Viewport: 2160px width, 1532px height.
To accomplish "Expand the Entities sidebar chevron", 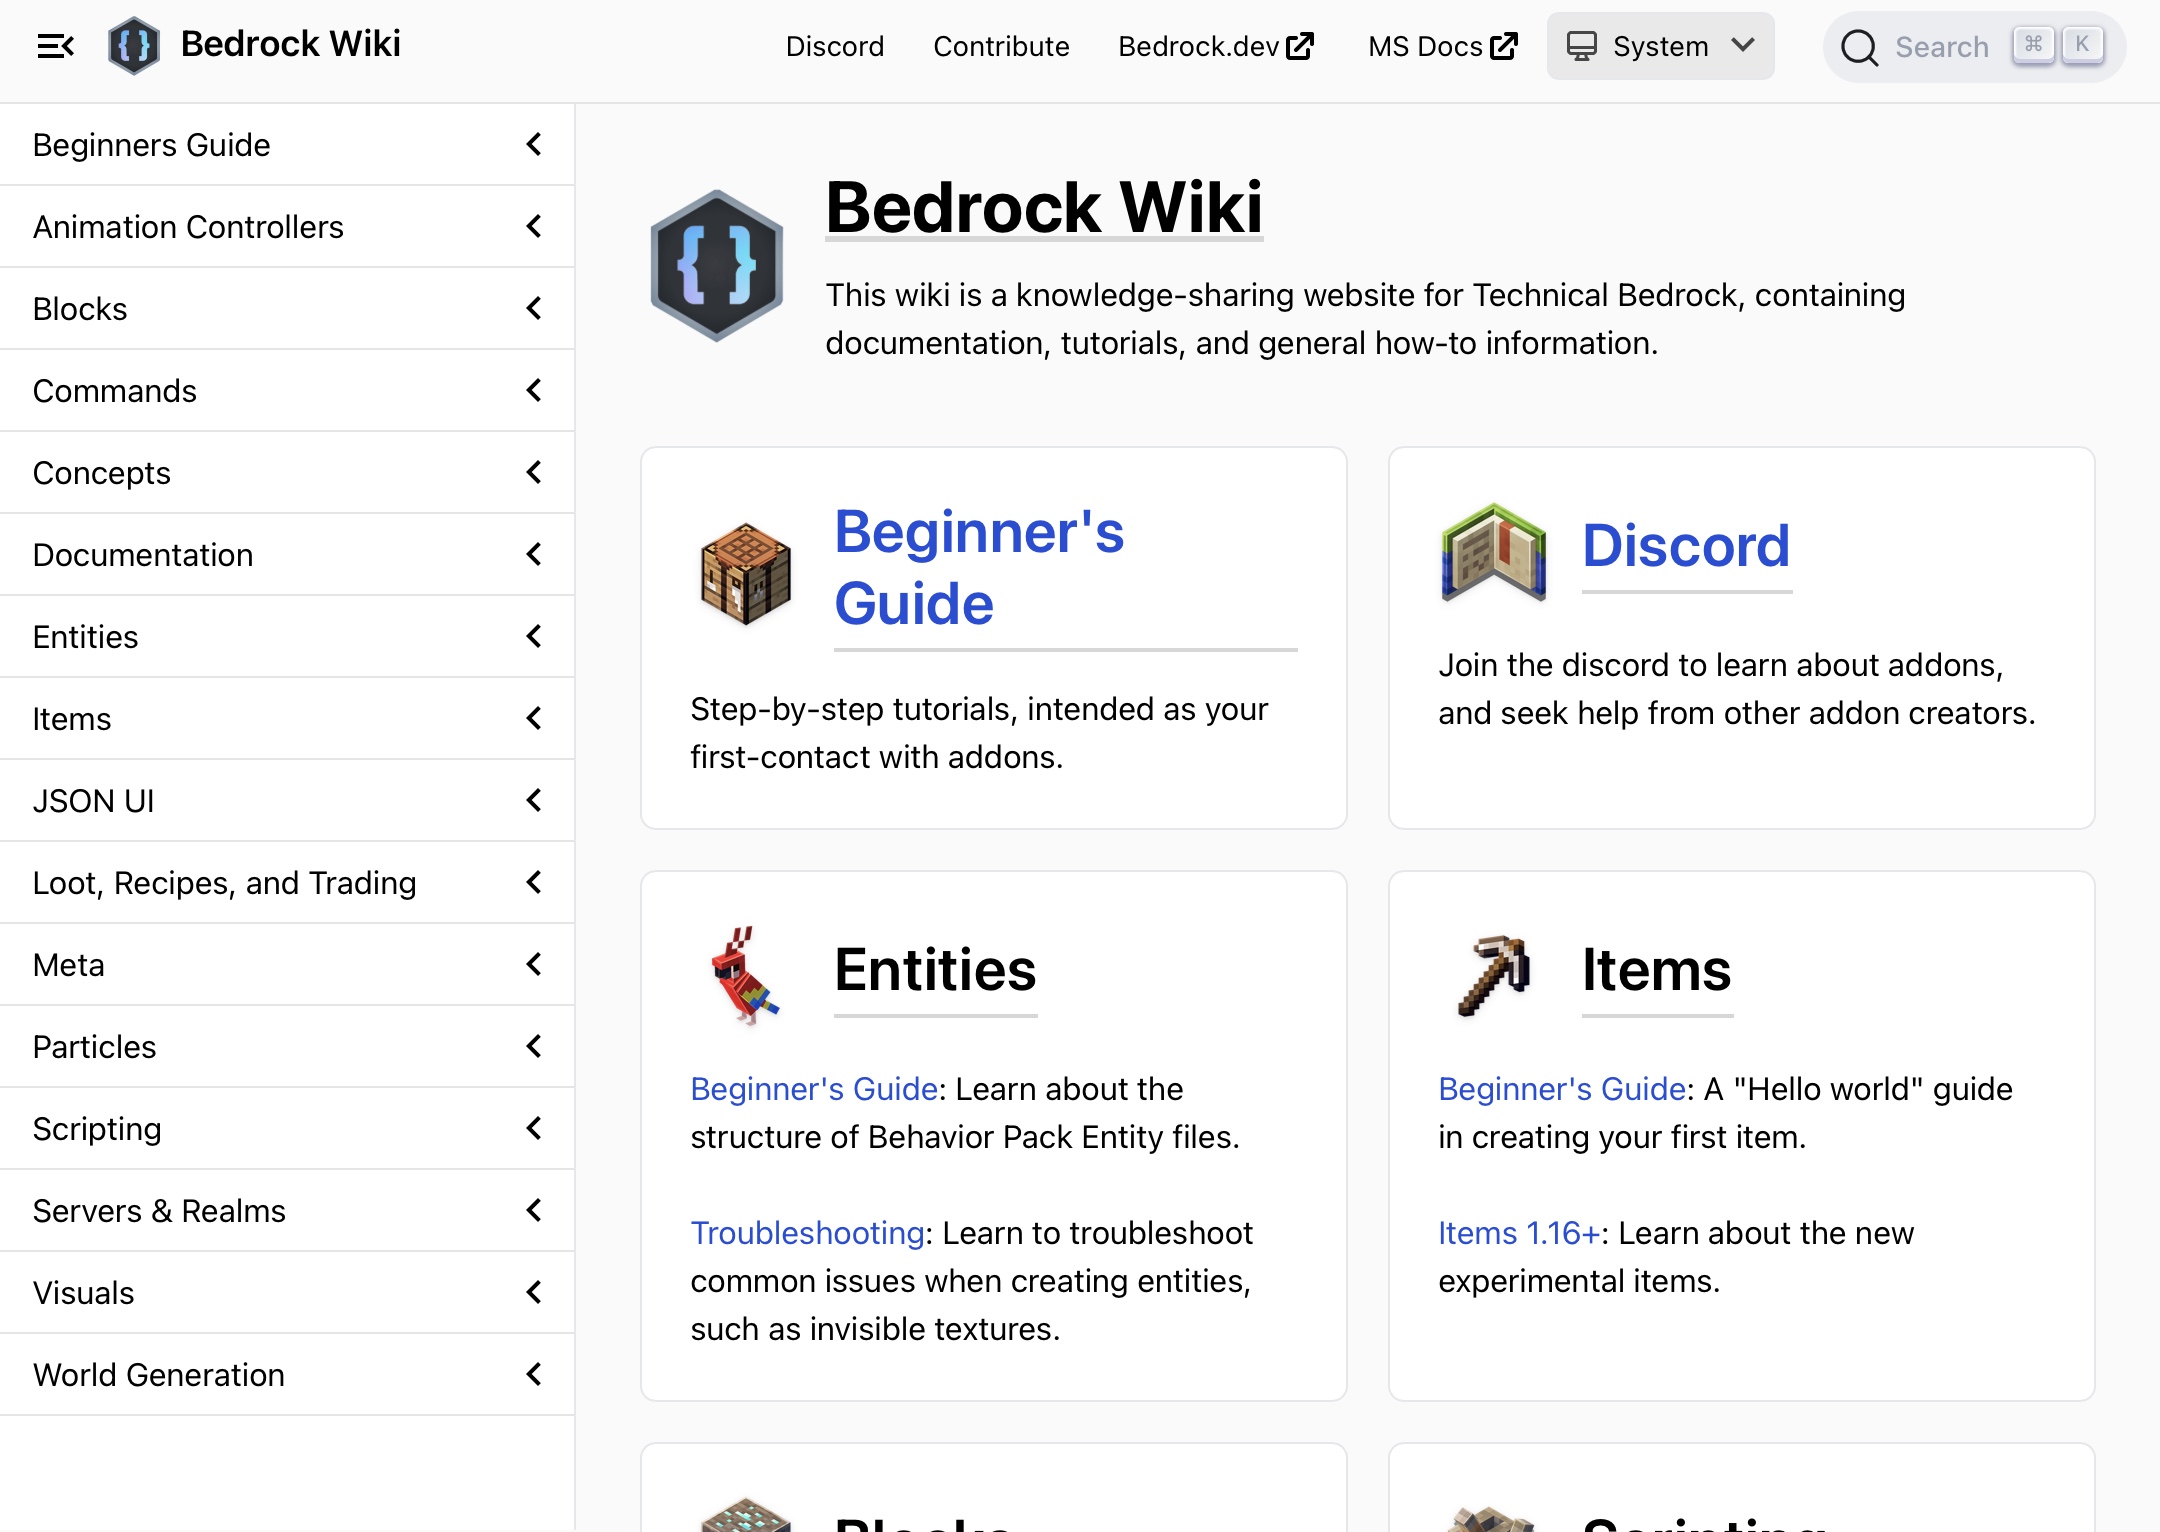I will pos(534,637).
